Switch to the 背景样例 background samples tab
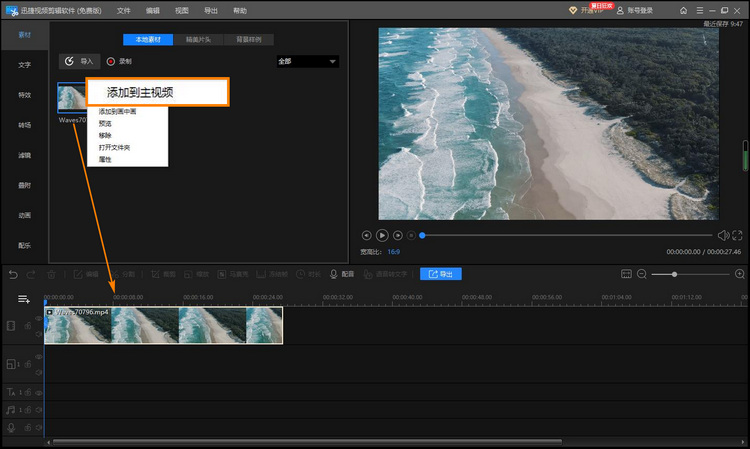The height and width of the screenshot is (449, 750). tap(249, 40)
